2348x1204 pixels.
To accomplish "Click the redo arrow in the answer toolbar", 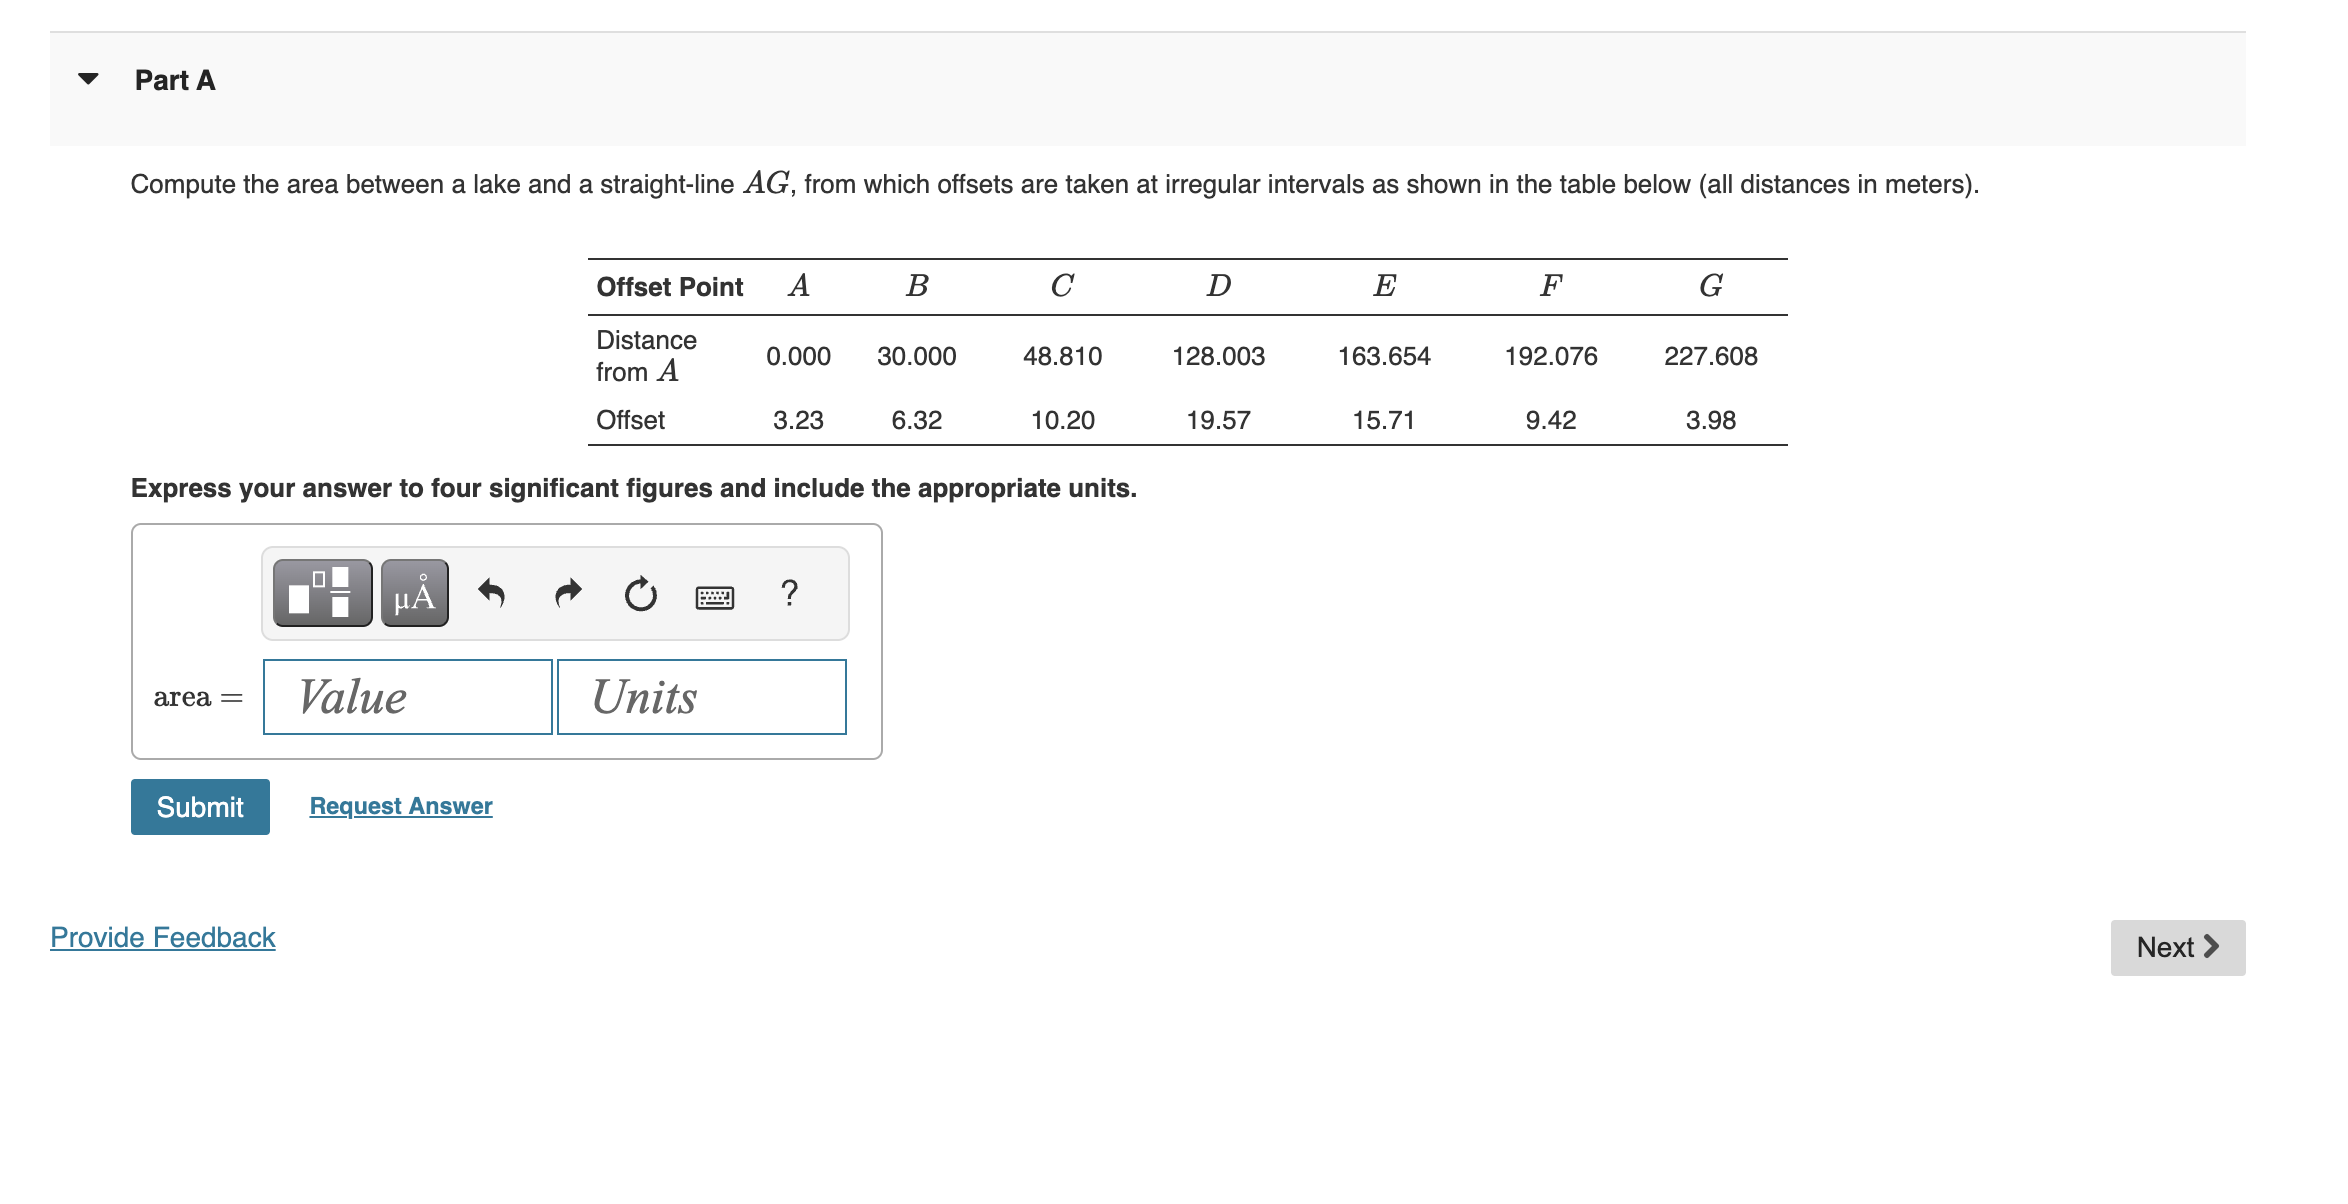I will (x=566, y=594).
